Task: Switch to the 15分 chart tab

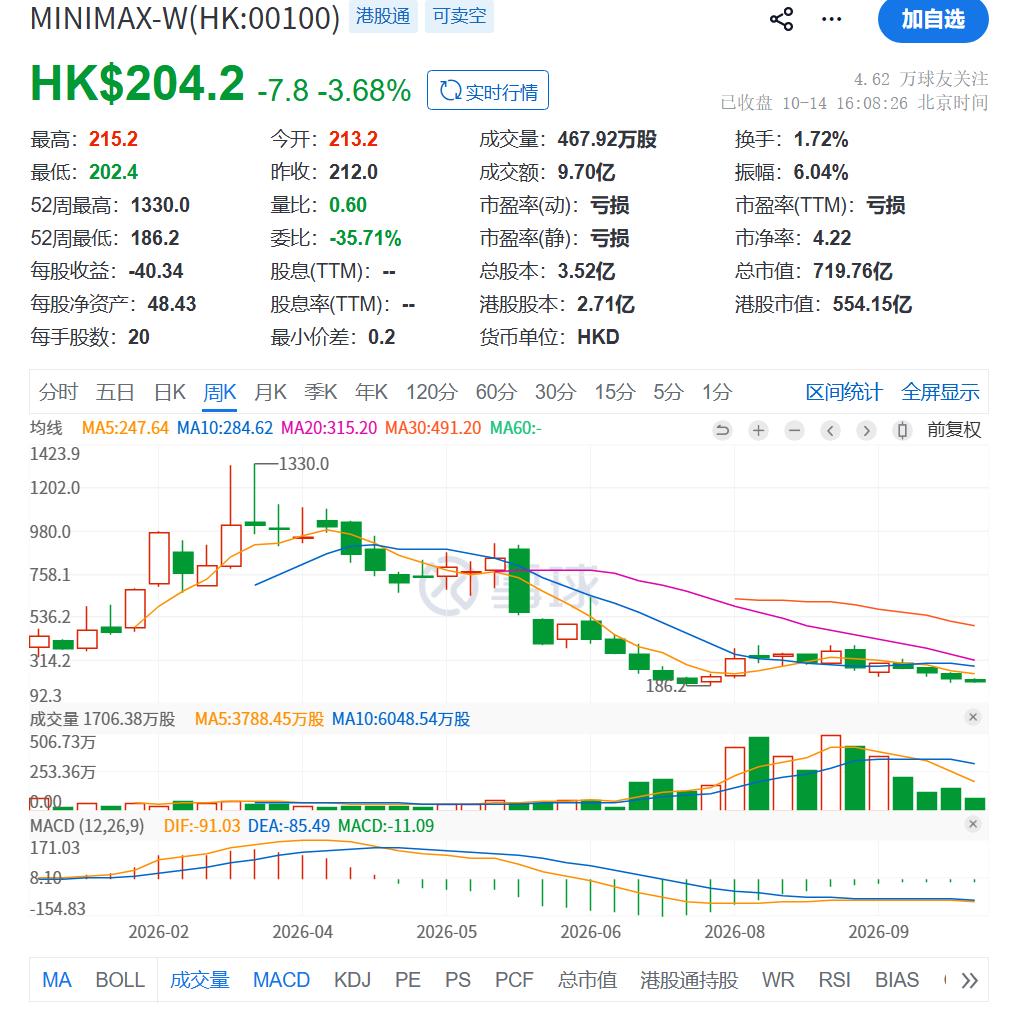Action: [615, 393]
